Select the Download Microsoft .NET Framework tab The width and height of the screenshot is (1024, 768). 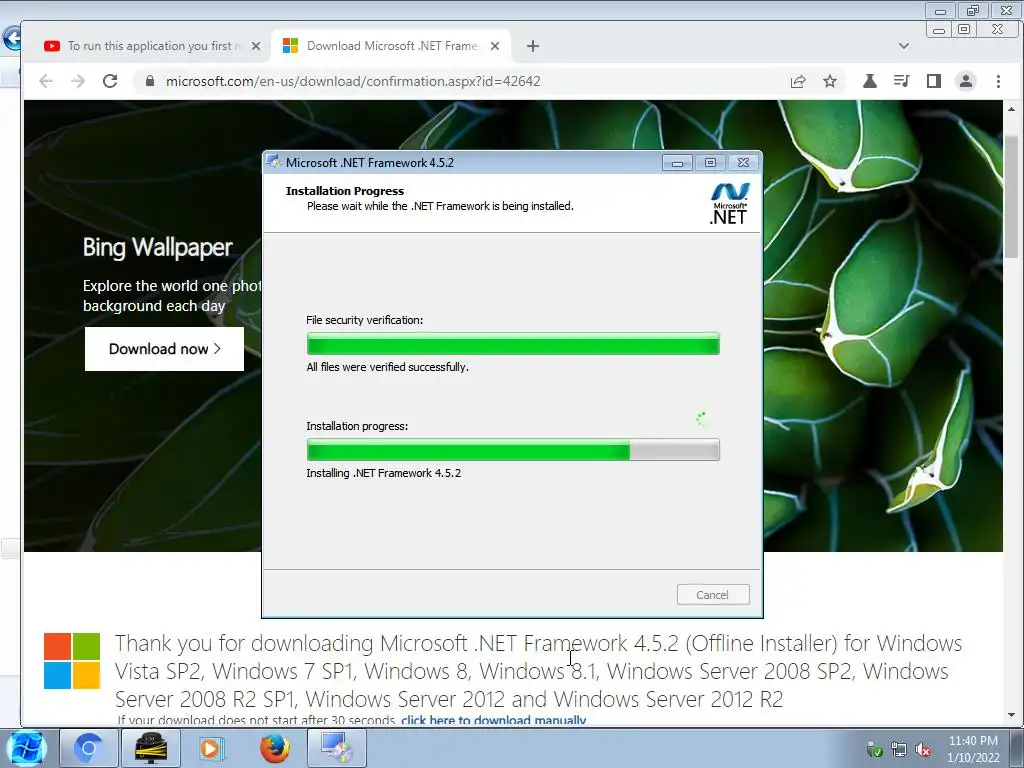point(391,46)
